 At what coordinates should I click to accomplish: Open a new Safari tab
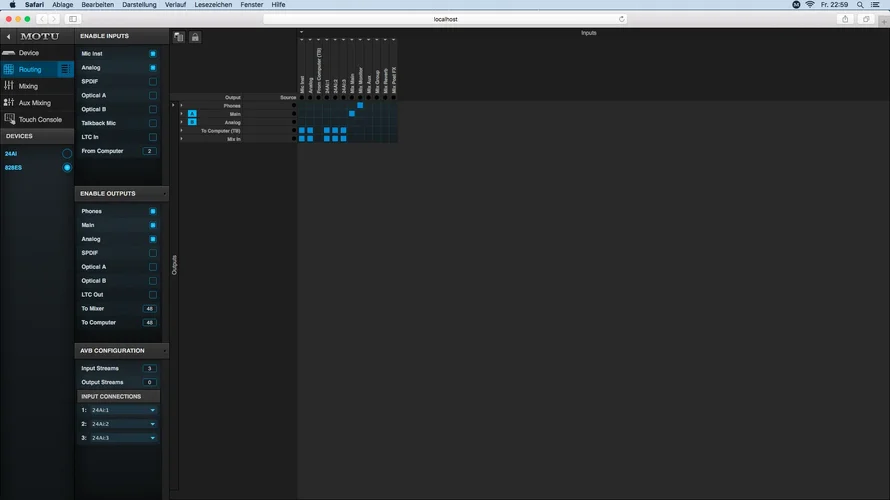[x=884, y=22]
